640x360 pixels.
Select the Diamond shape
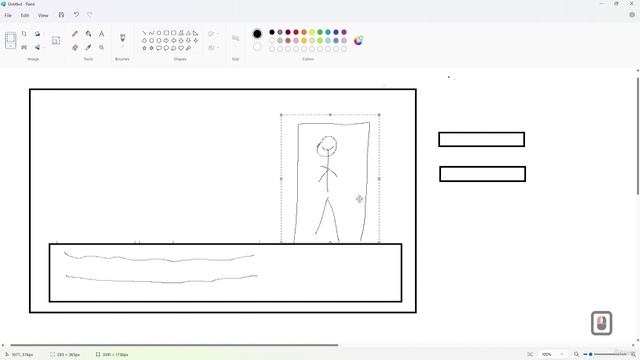click(144, 40)
